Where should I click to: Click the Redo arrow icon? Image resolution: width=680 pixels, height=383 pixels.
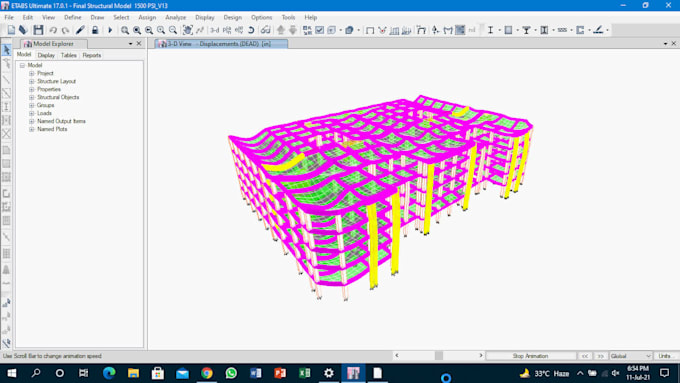pyautogui.click(x=65, y=30)
